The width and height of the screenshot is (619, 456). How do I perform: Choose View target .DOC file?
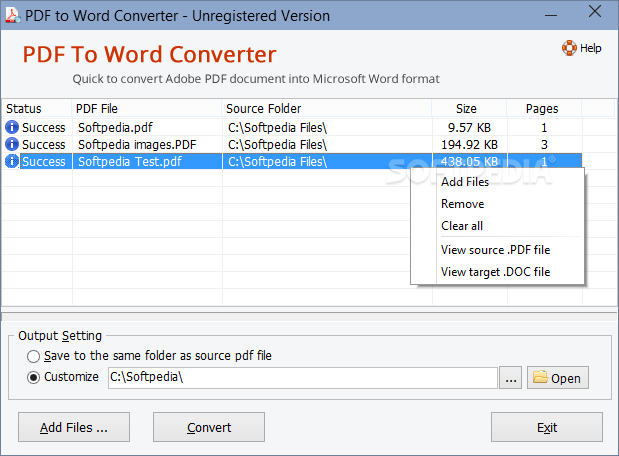click(x=497, y=272)
